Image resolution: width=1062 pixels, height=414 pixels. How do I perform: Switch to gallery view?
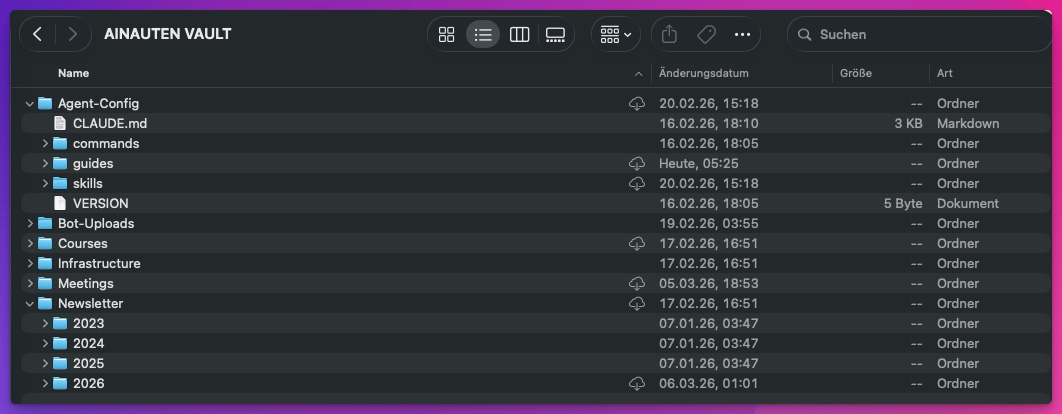(x=555, y=34)
